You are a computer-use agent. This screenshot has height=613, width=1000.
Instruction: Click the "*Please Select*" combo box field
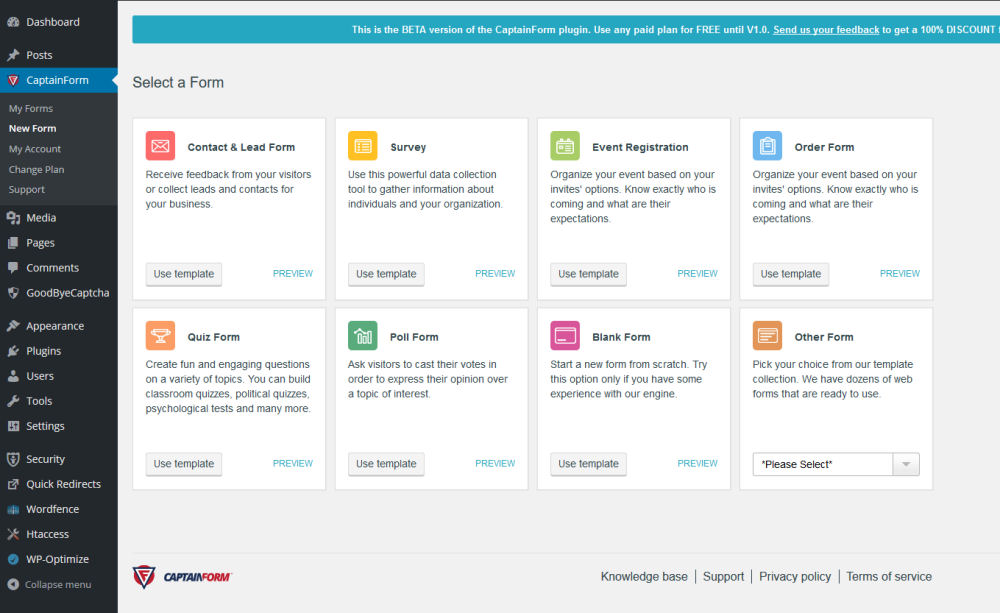[x=835, y=464]
